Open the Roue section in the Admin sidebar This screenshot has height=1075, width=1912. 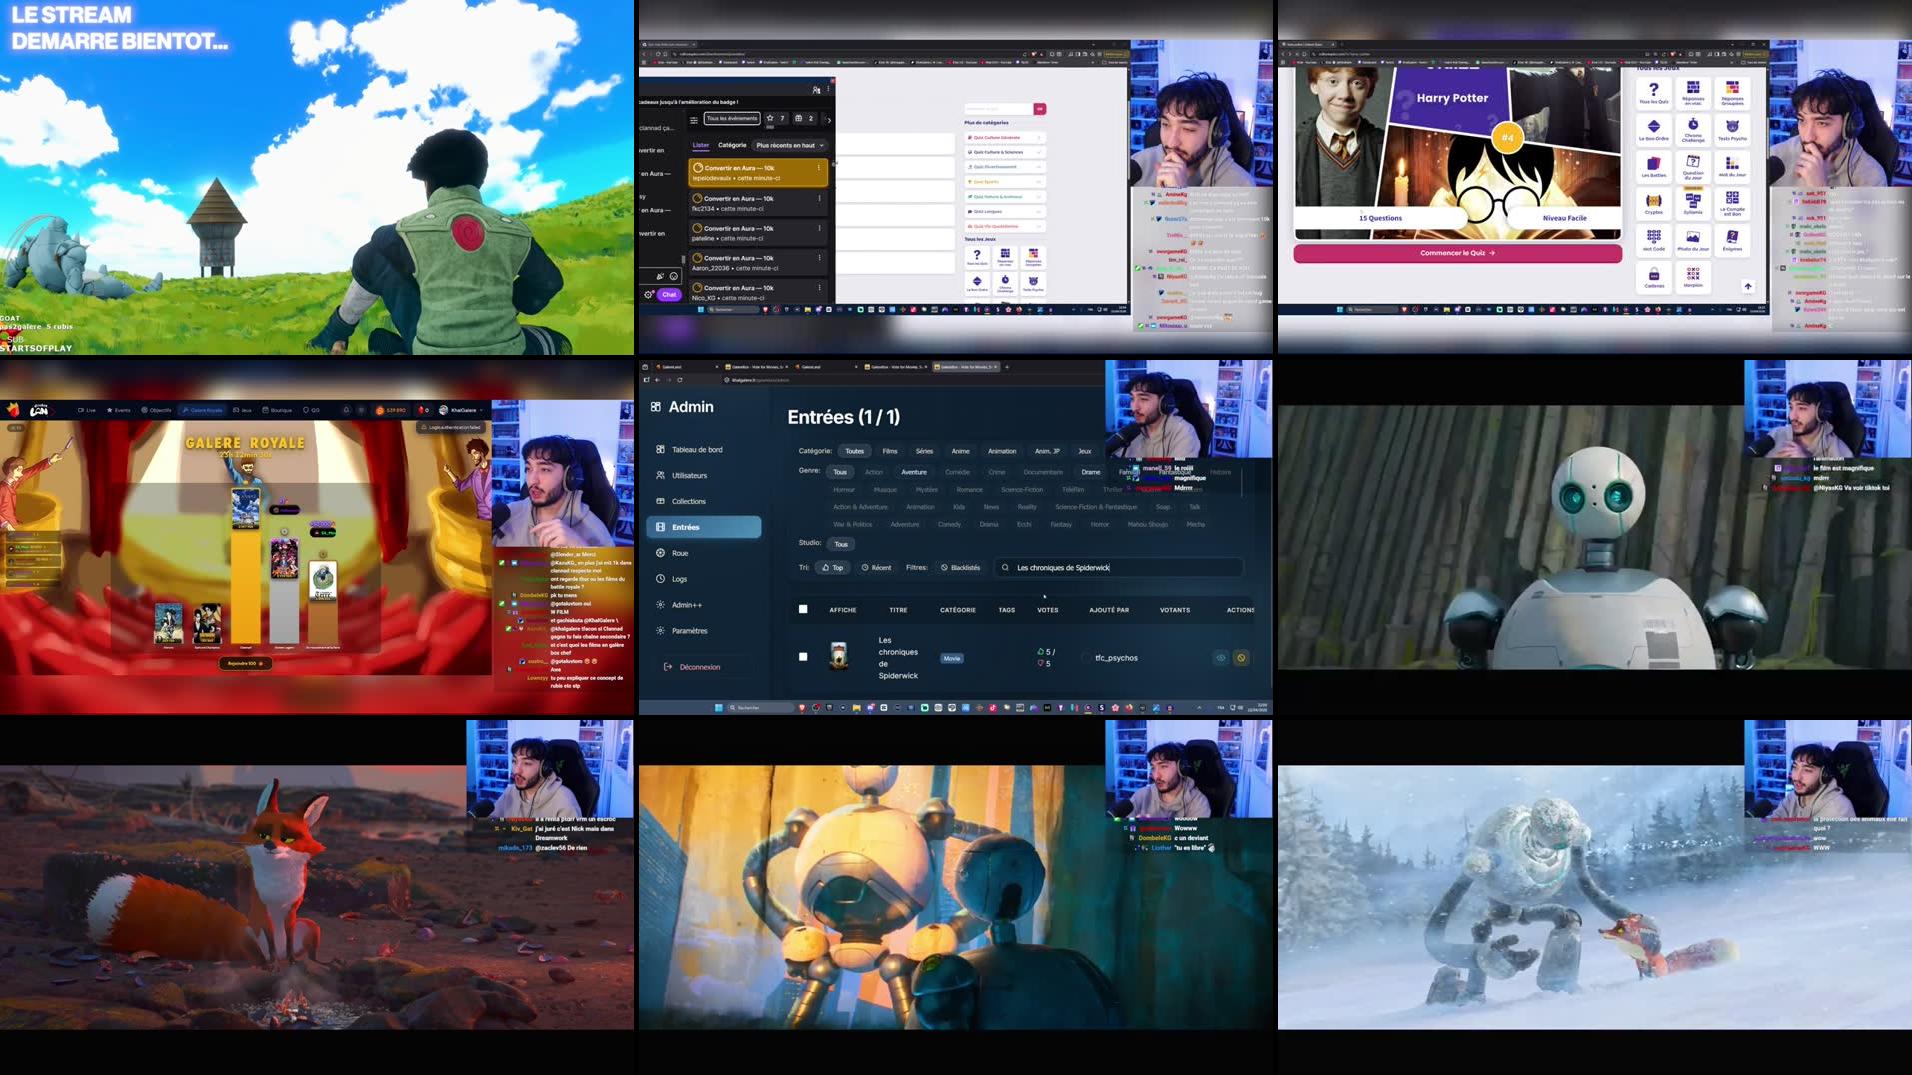pyautogui.click(x=678, y=552)
